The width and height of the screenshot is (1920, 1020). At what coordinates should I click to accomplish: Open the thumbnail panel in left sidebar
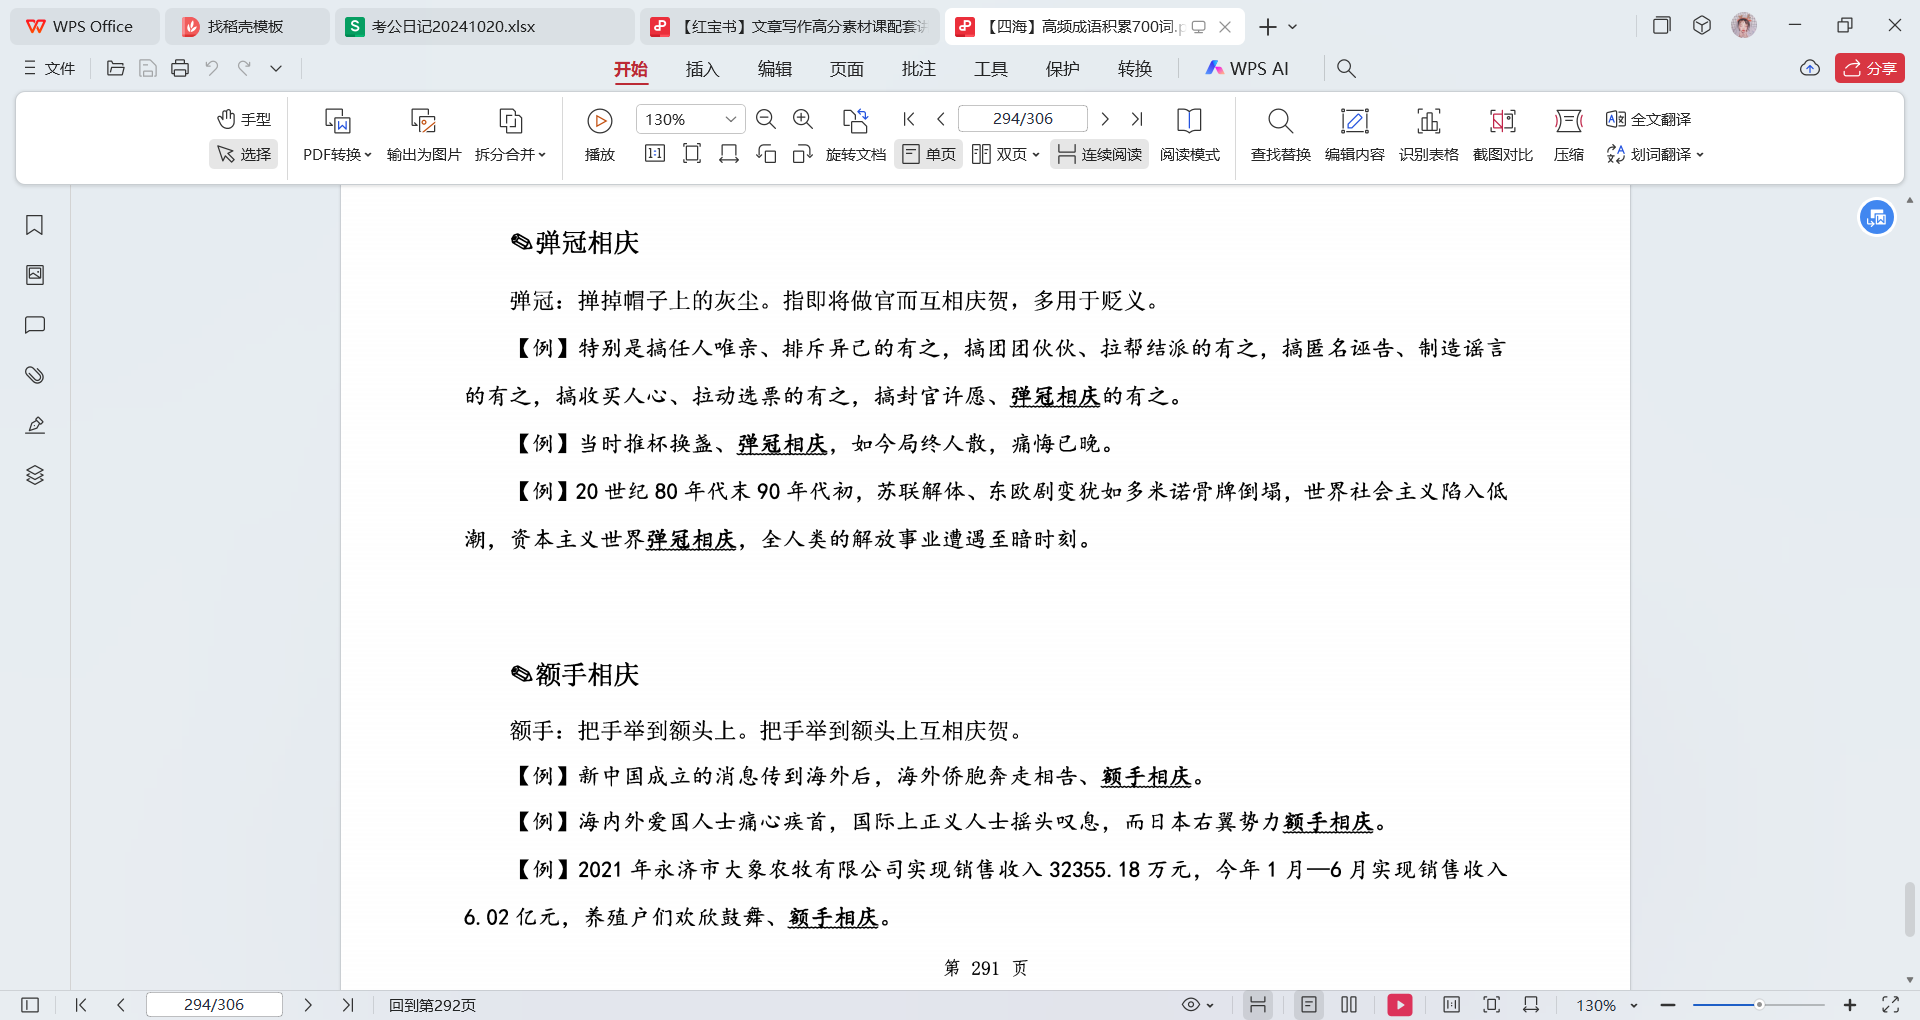pyautogui.click(x=35, y=275)
